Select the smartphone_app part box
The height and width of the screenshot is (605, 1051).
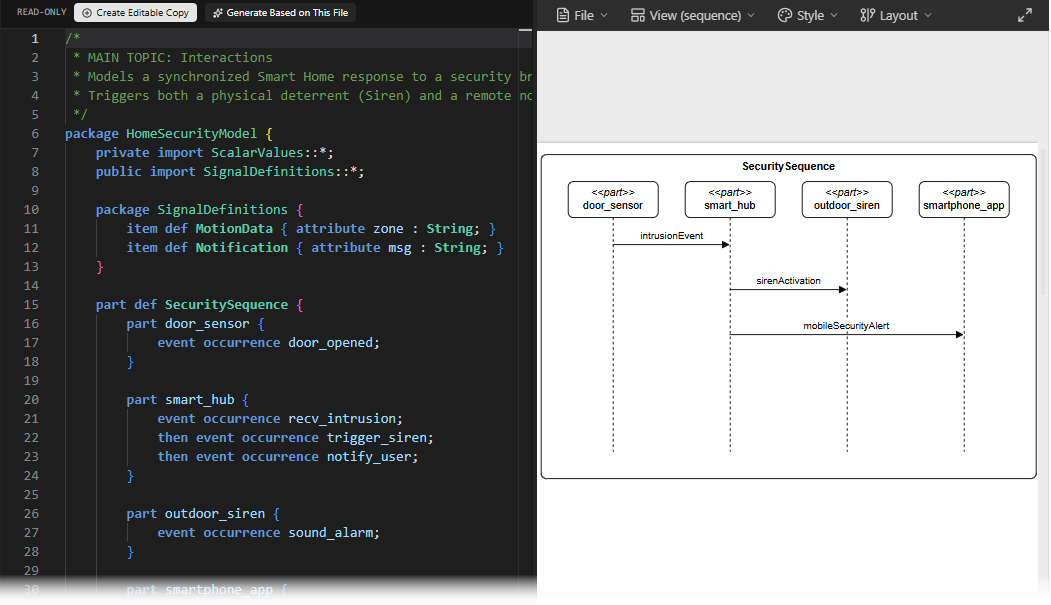964,200
